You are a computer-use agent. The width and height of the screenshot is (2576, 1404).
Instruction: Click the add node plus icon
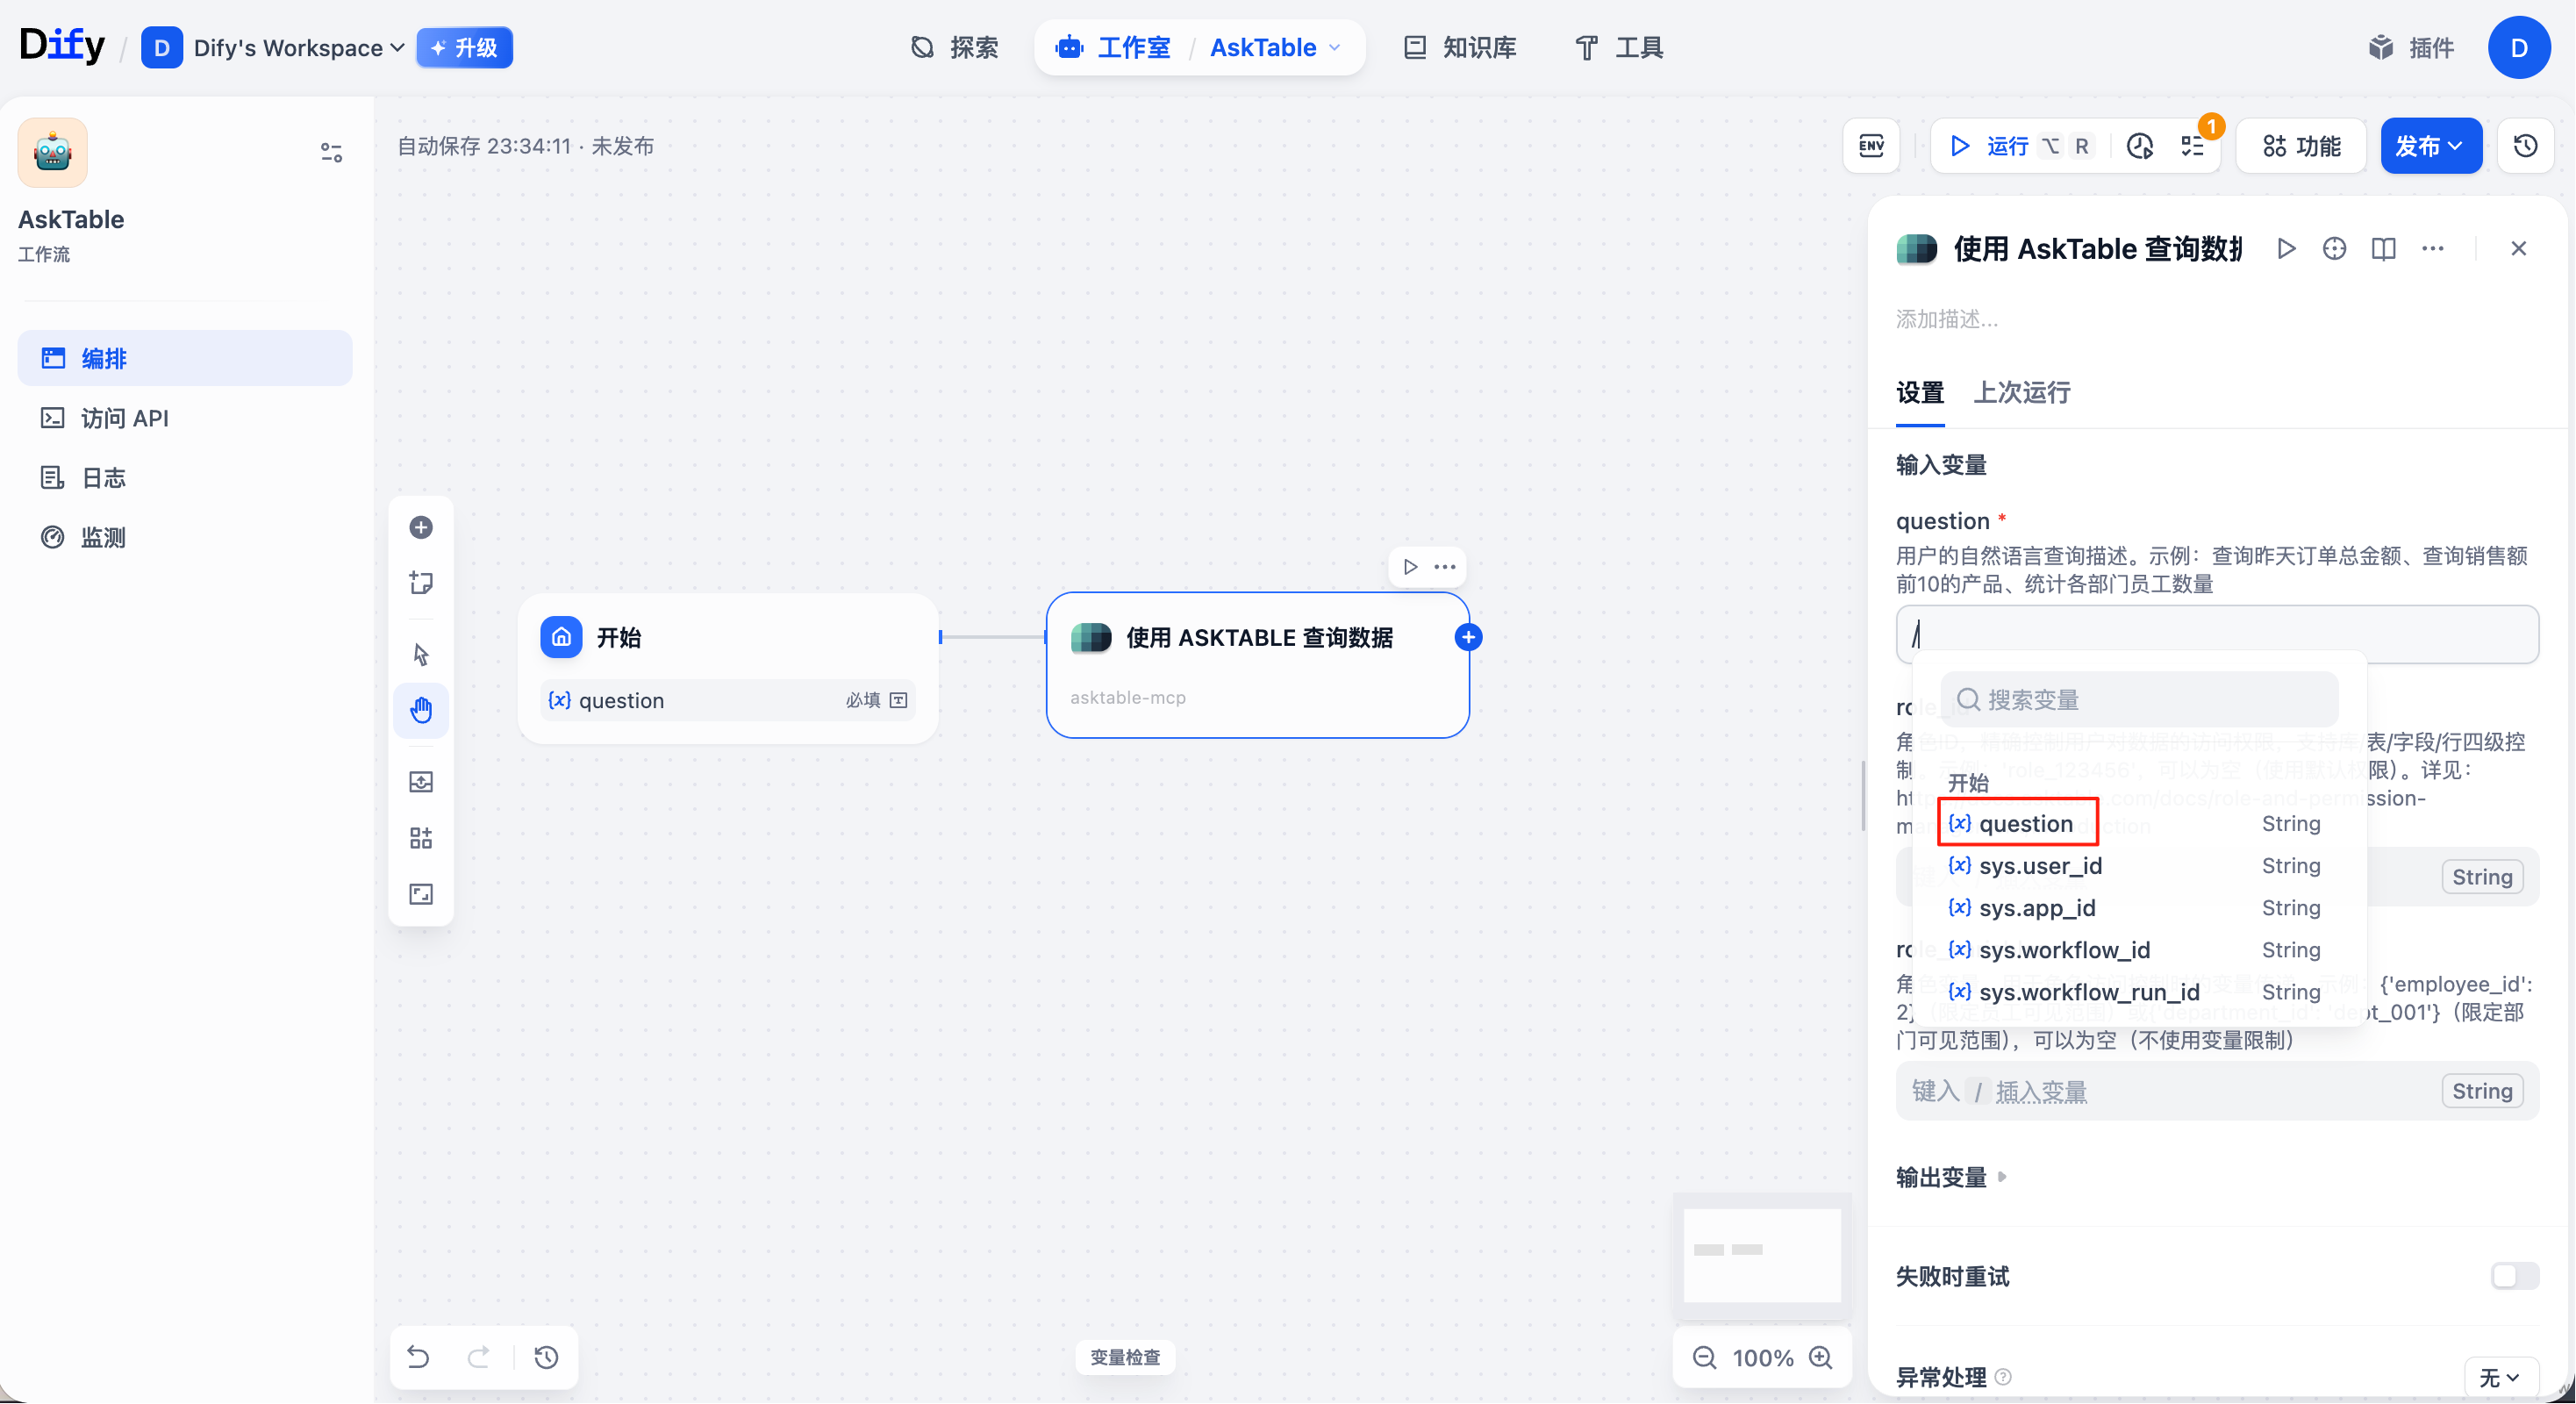[421, 527]
